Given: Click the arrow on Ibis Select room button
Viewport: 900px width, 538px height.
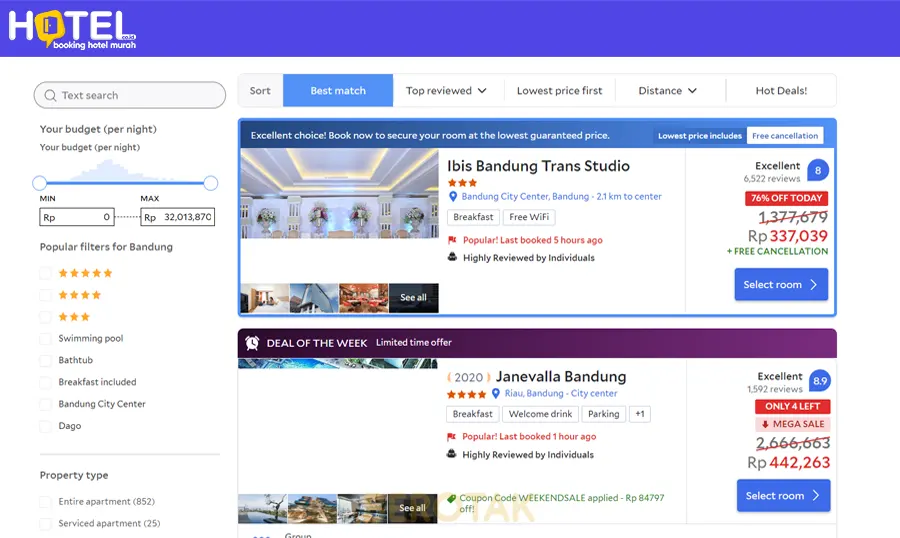Looking at the screenshot, I should click(x=813, y=285).
